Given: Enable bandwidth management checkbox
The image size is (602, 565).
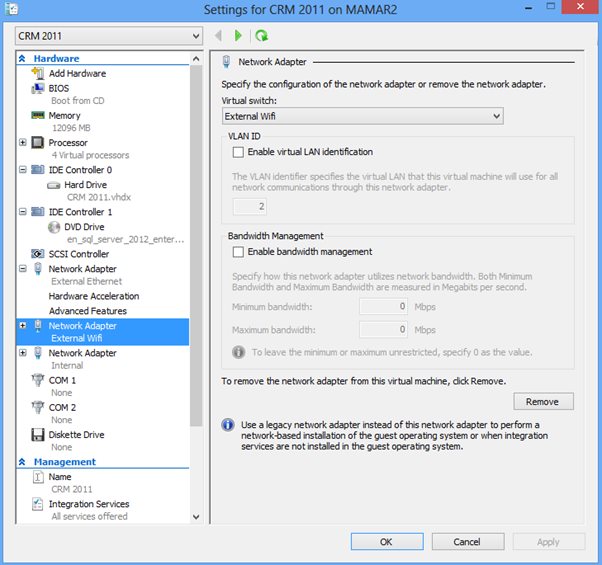Looking at the screenshot, I should (x=238, y=252).
